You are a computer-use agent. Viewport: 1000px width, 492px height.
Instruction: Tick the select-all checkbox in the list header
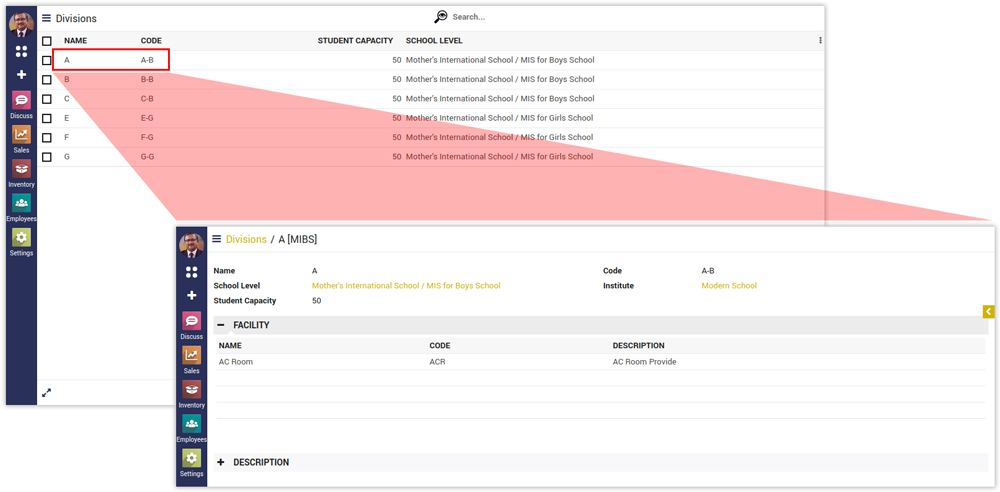click(x=47, y=41)
